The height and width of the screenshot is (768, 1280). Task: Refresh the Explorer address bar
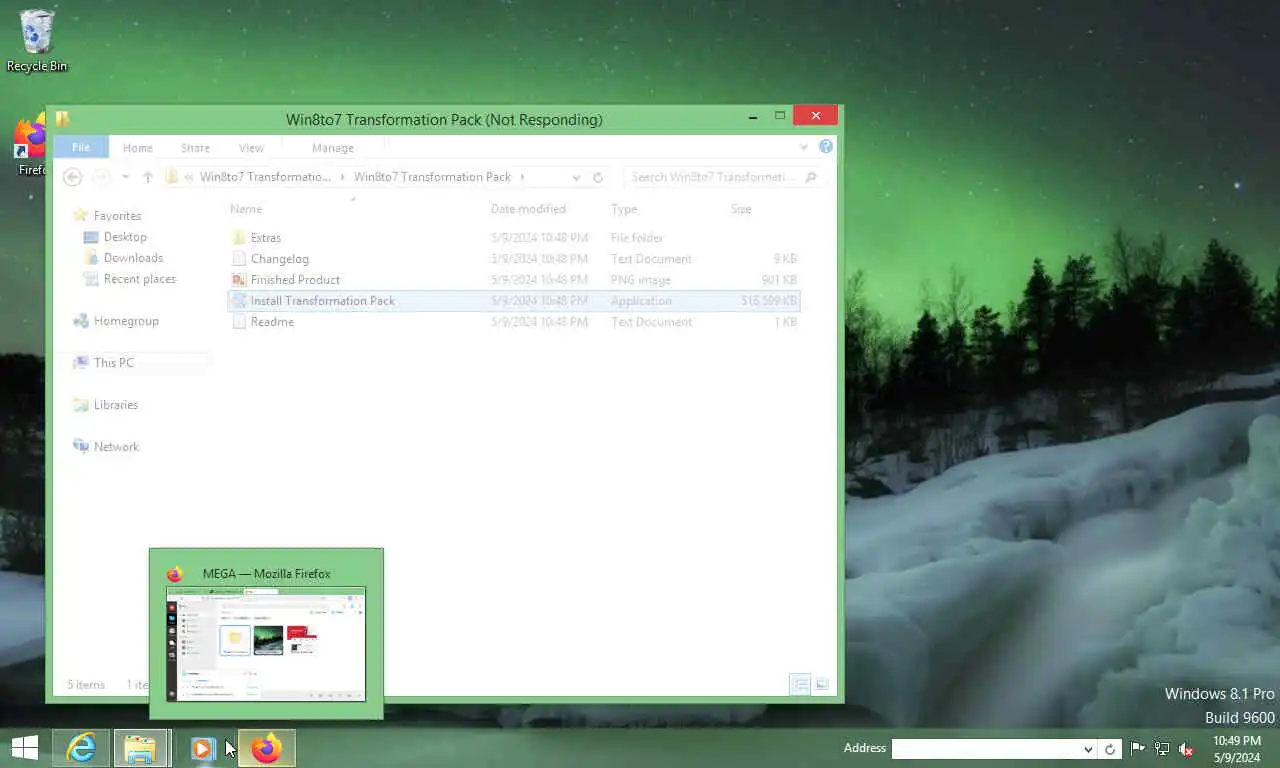(x=598, y=177)
